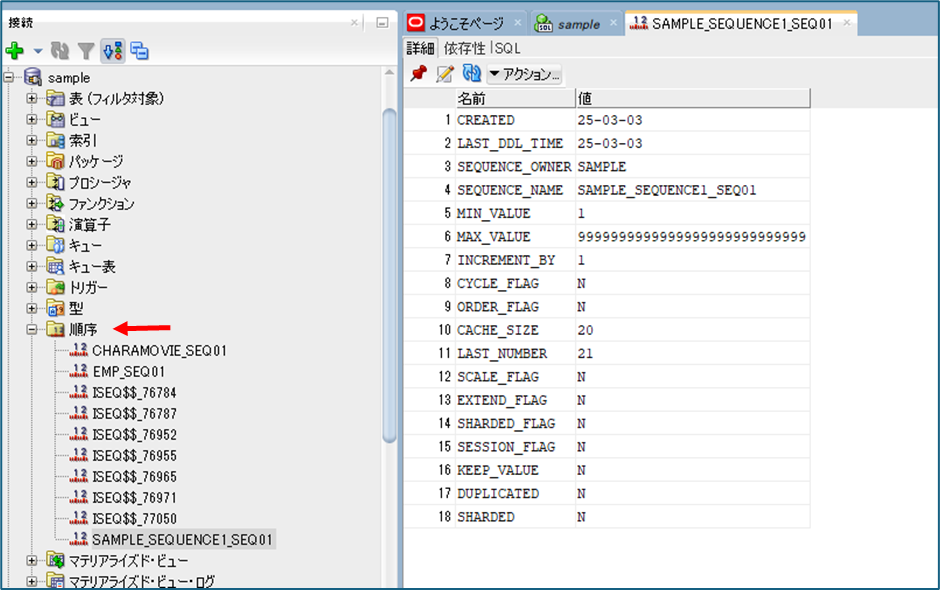Image resolution: width=940 pixels, height=590 pixels.
Task: Expand the パッケージ folder node
Action: pyautogui.click(x=32, y=162)
